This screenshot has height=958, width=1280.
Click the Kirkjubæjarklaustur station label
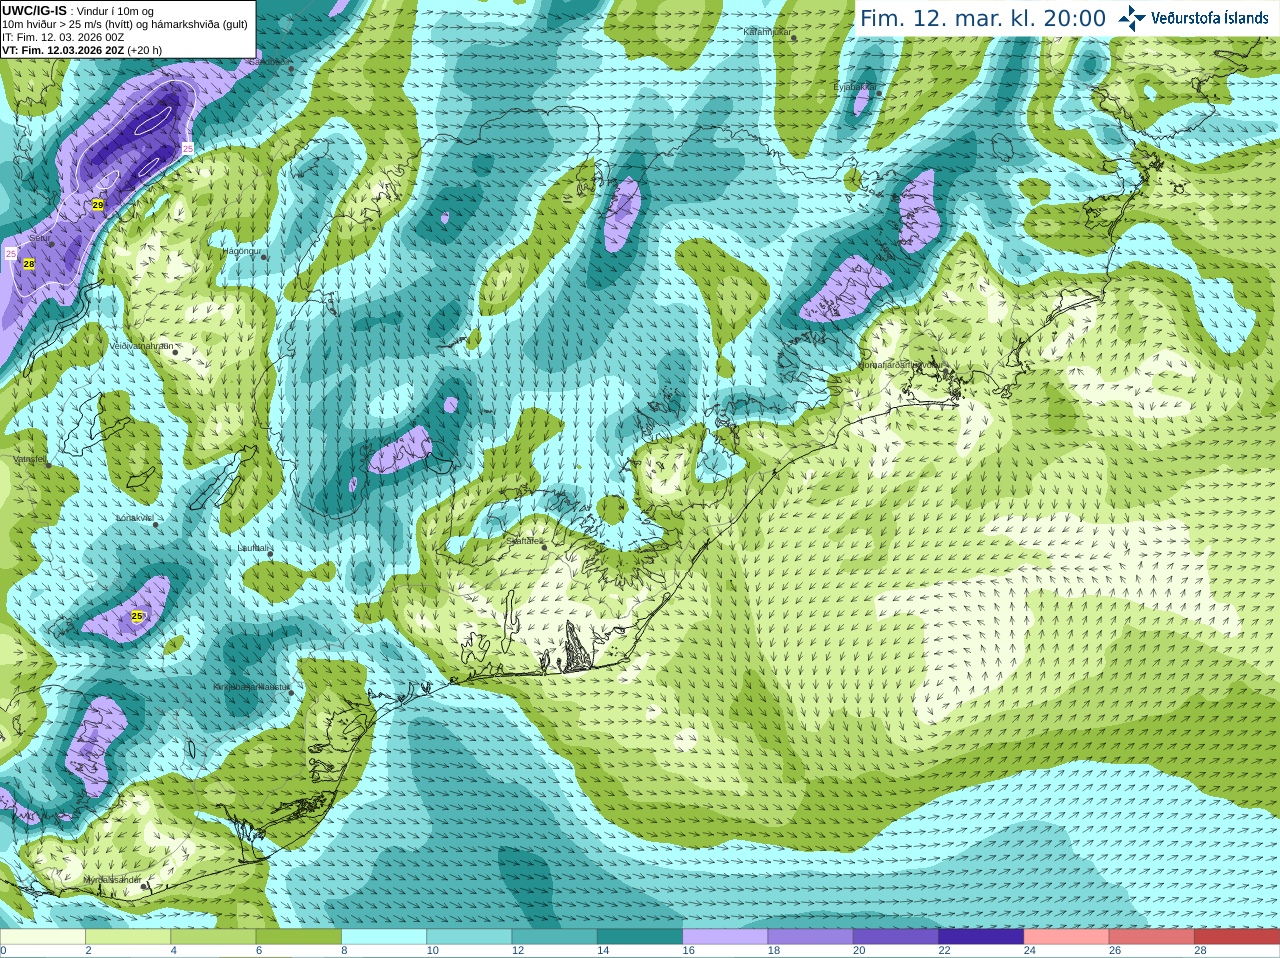tap(252, 687)
